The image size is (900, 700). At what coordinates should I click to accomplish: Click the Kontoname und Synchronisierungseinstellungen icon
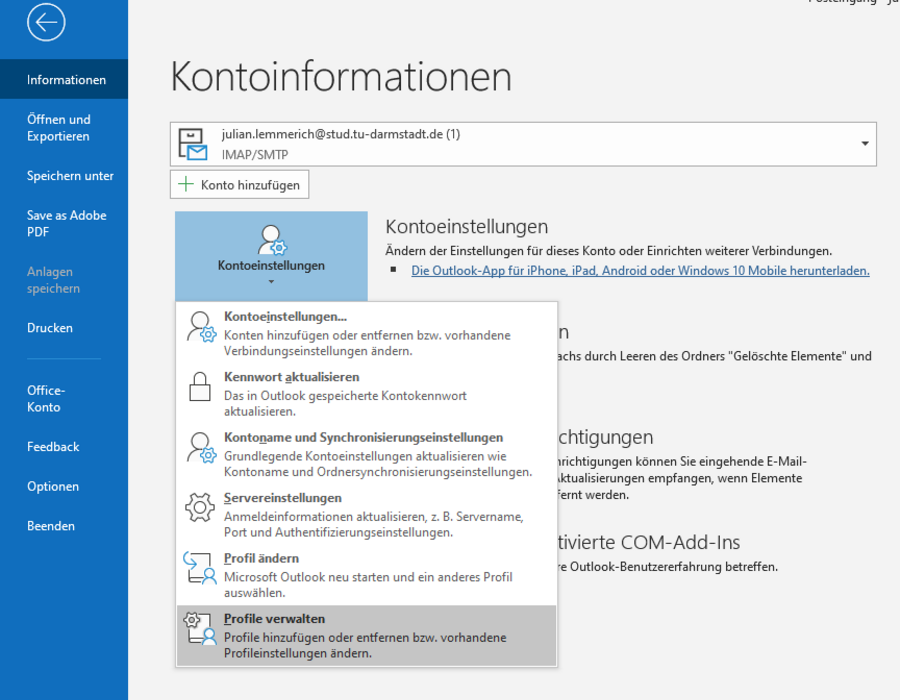click(201, 448)
